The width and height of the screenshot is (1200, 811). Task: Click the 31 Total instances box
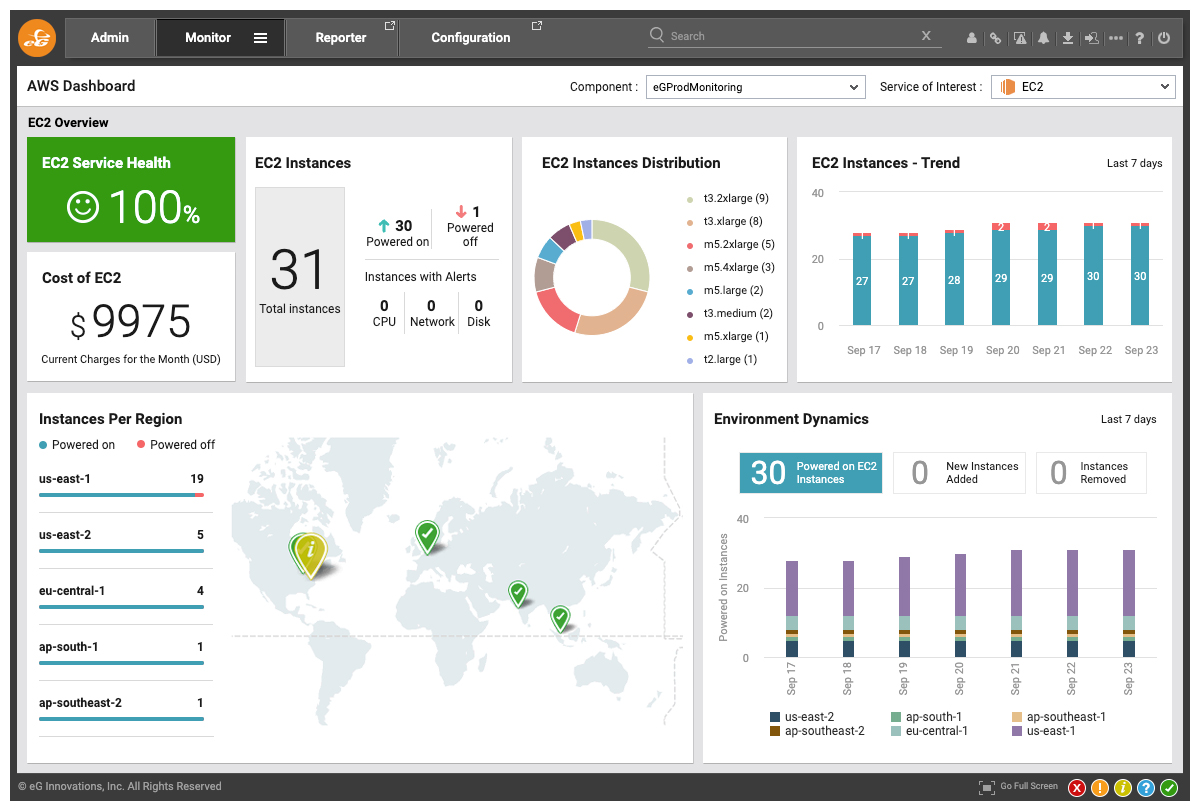click(300, 277)
